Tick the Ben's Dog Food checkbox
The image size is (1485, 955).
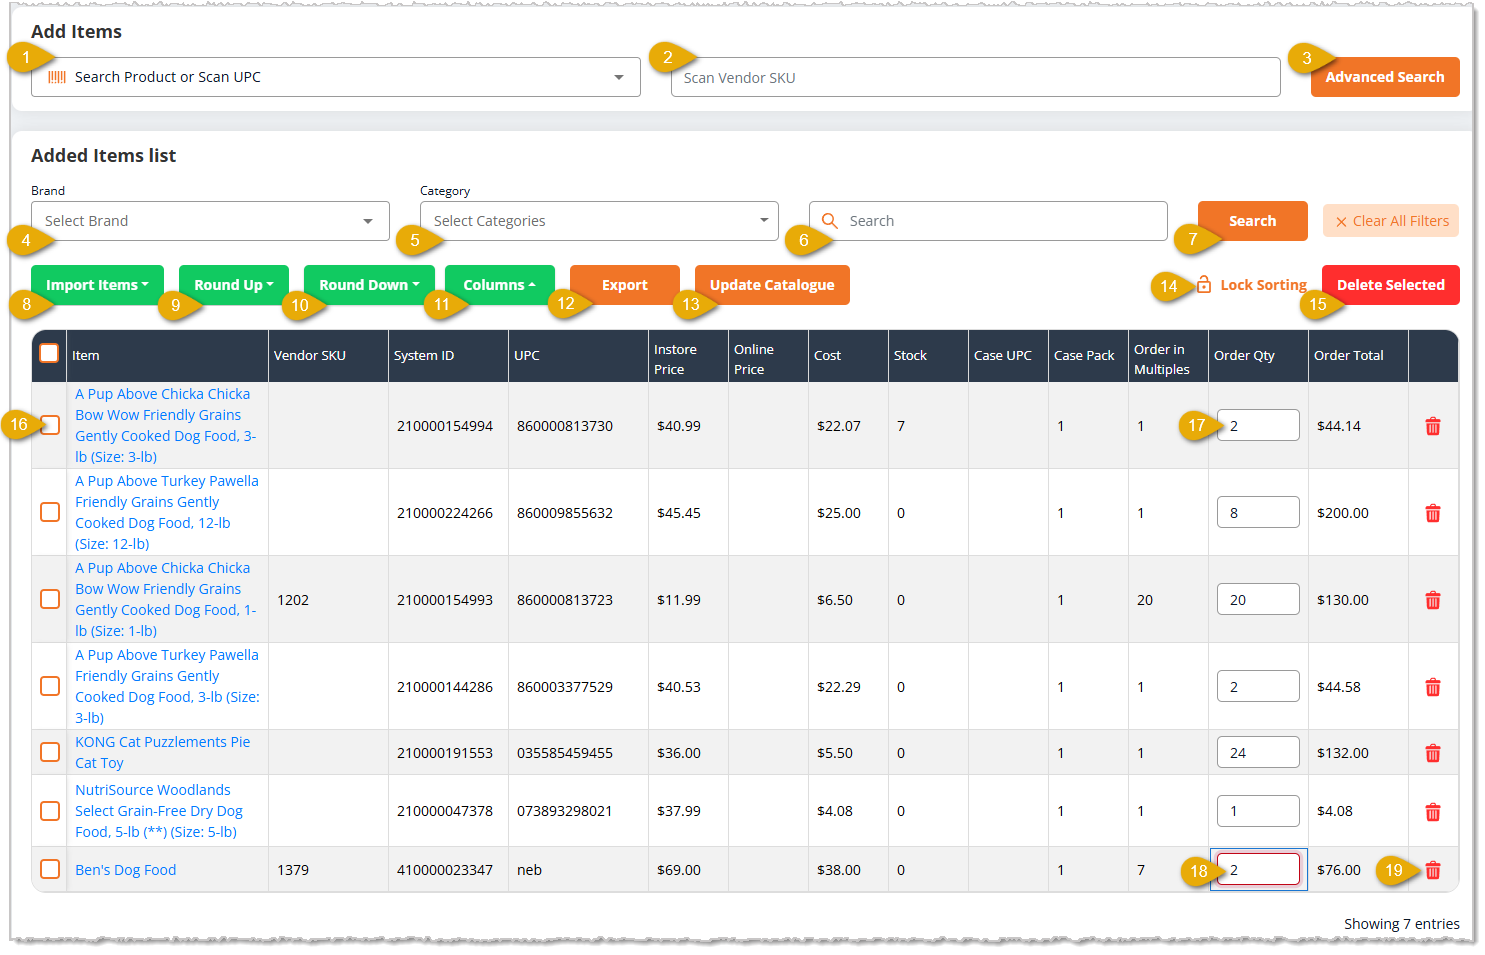coord(50,869)
